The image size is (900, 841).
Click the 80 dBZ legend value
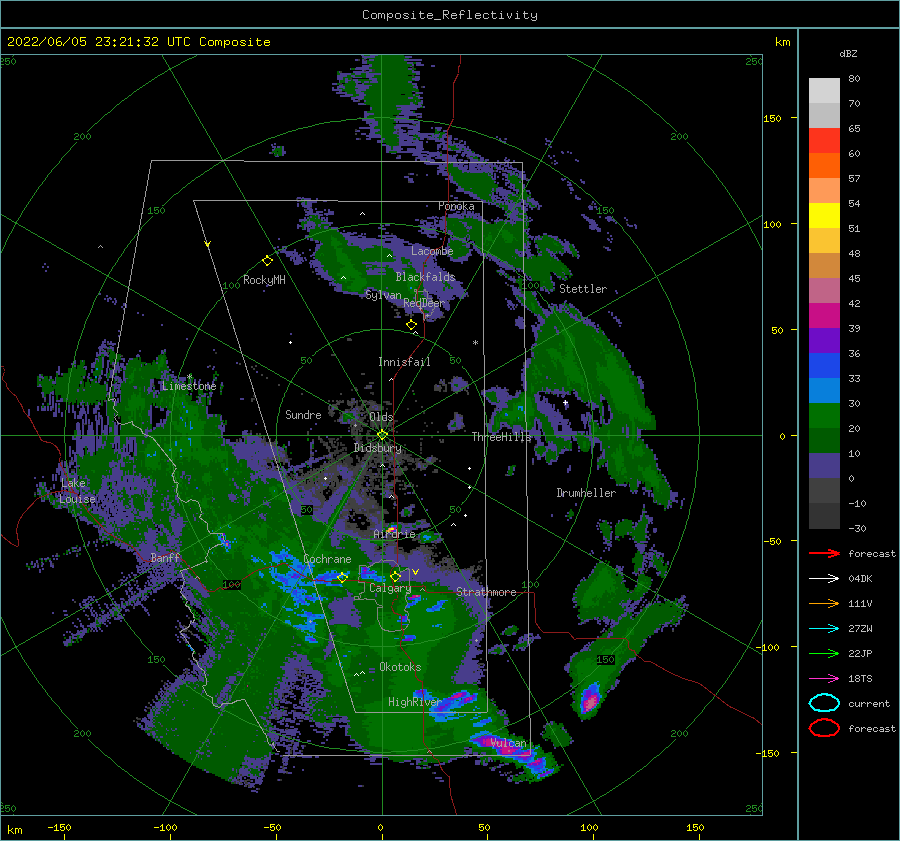[854, 79]
